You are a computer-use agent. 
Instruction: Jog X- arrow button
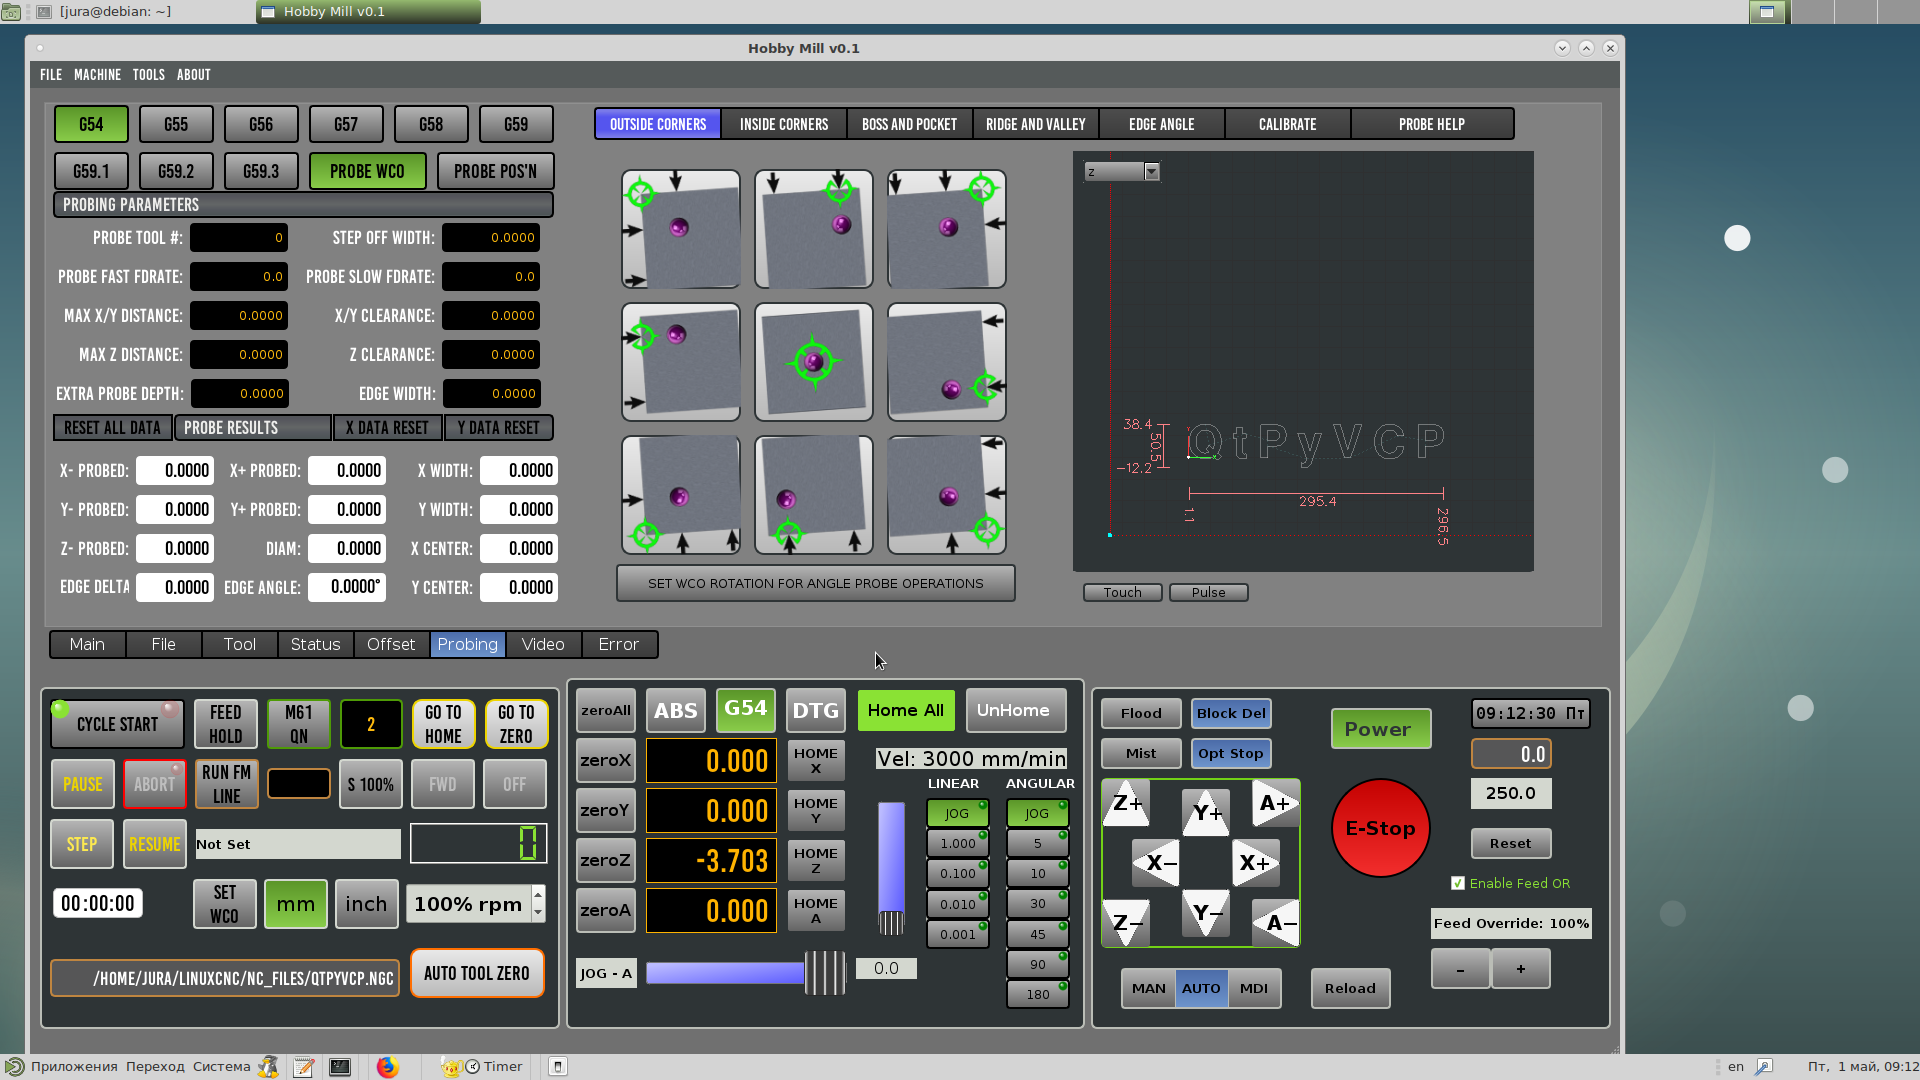click(1156, 863)
